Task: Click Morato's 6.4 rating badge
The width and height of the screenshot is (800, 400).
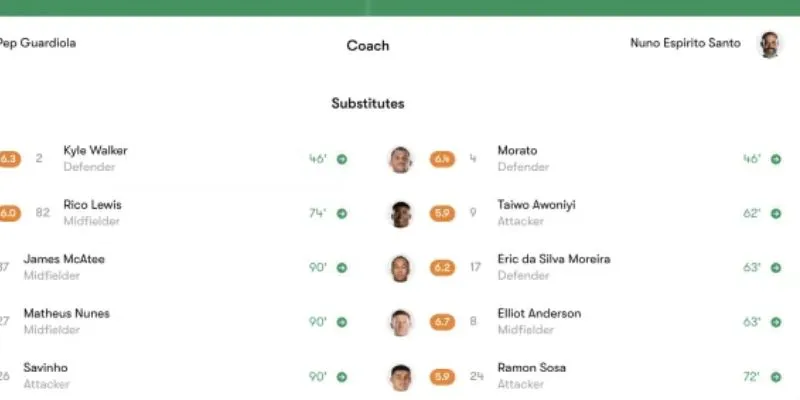Action: 442,159
